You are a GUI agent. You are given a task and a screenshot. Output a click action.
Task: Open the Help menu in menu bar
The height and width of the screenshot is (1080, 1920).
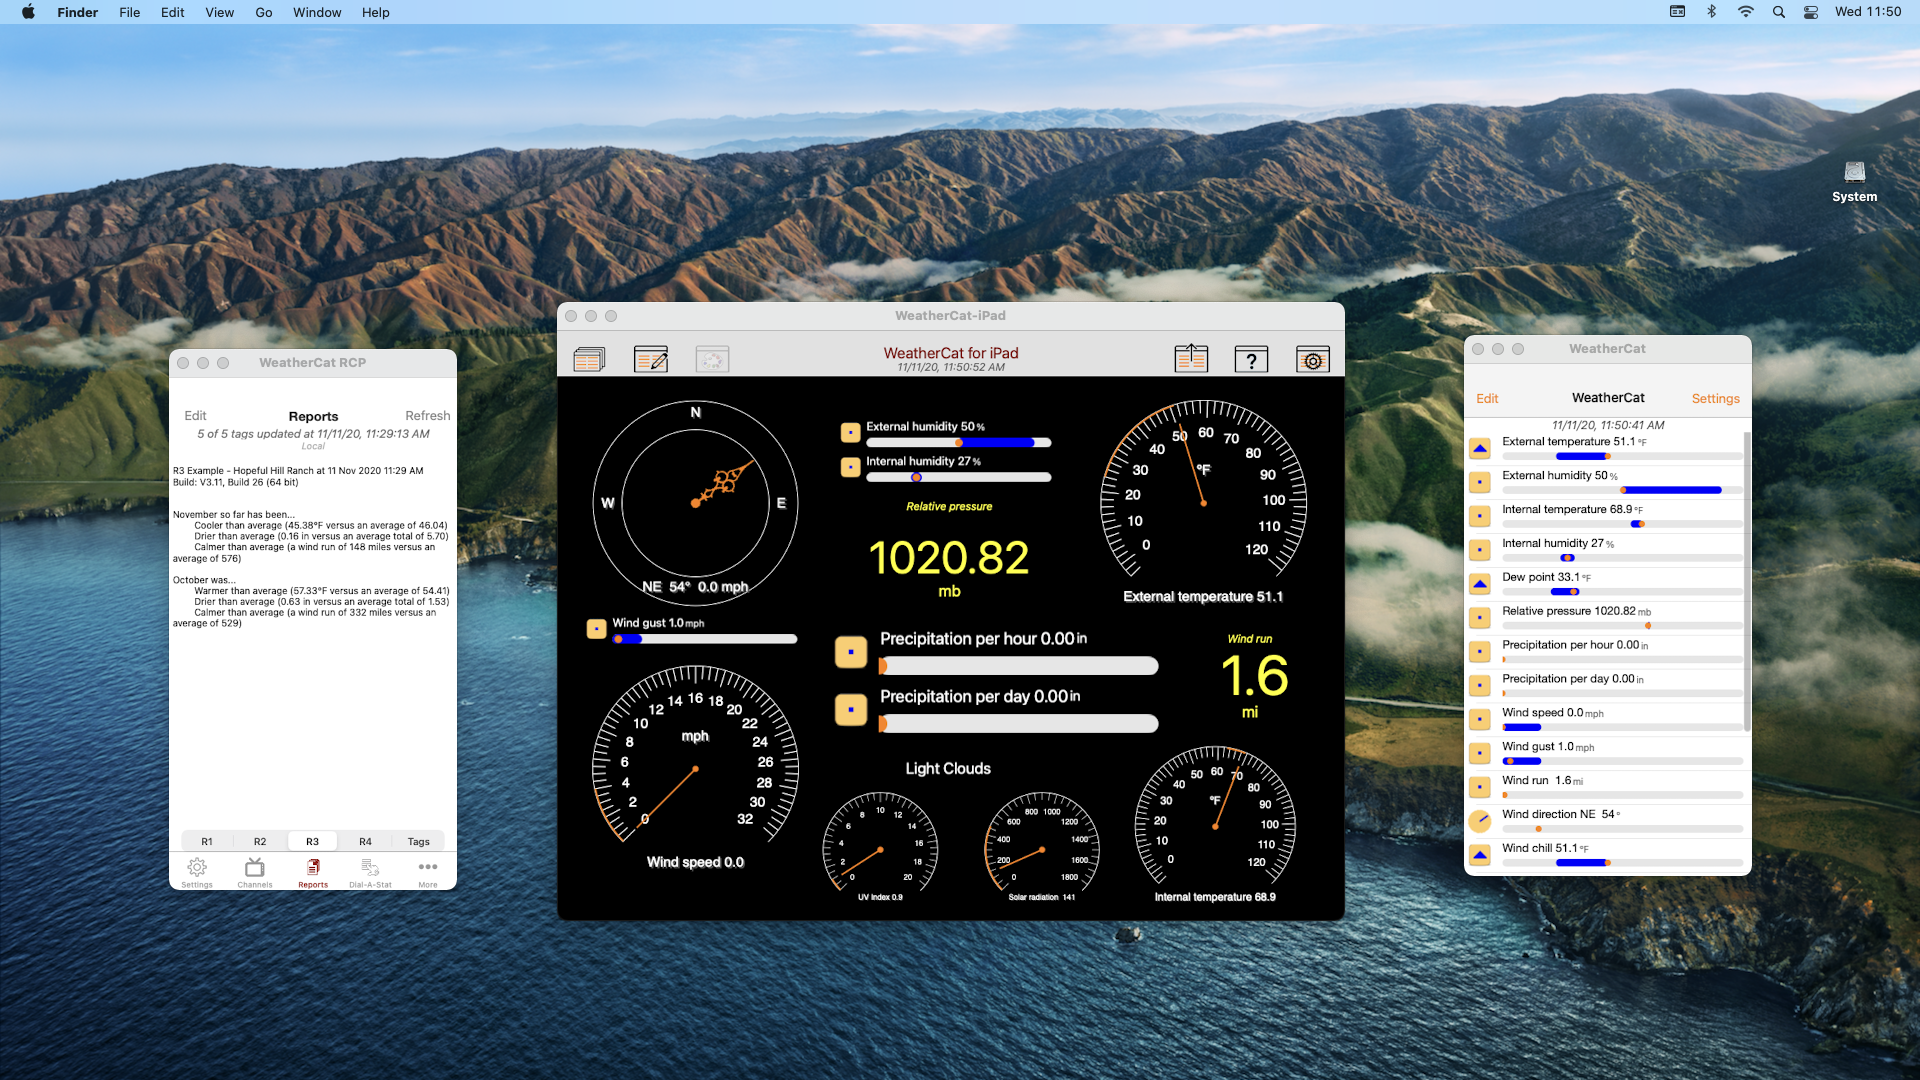[376, 12]
